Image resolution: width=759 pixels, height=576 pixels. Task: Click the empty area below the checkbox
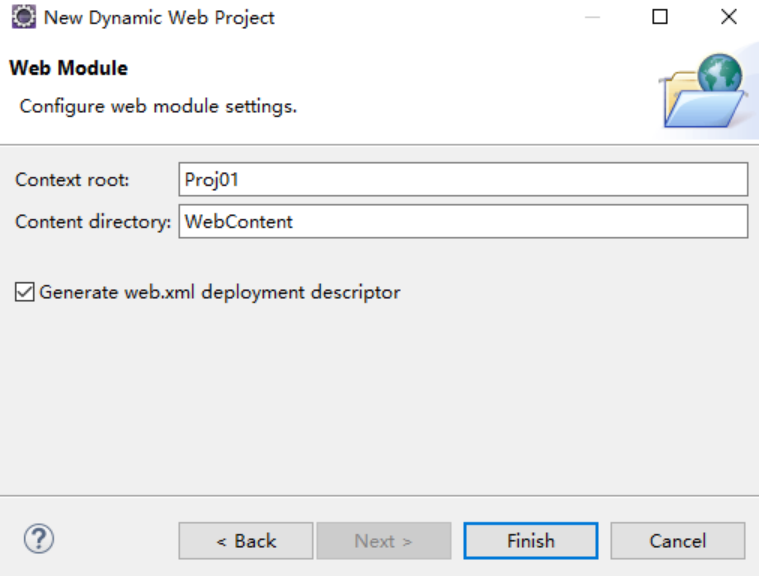coord(380,397)
